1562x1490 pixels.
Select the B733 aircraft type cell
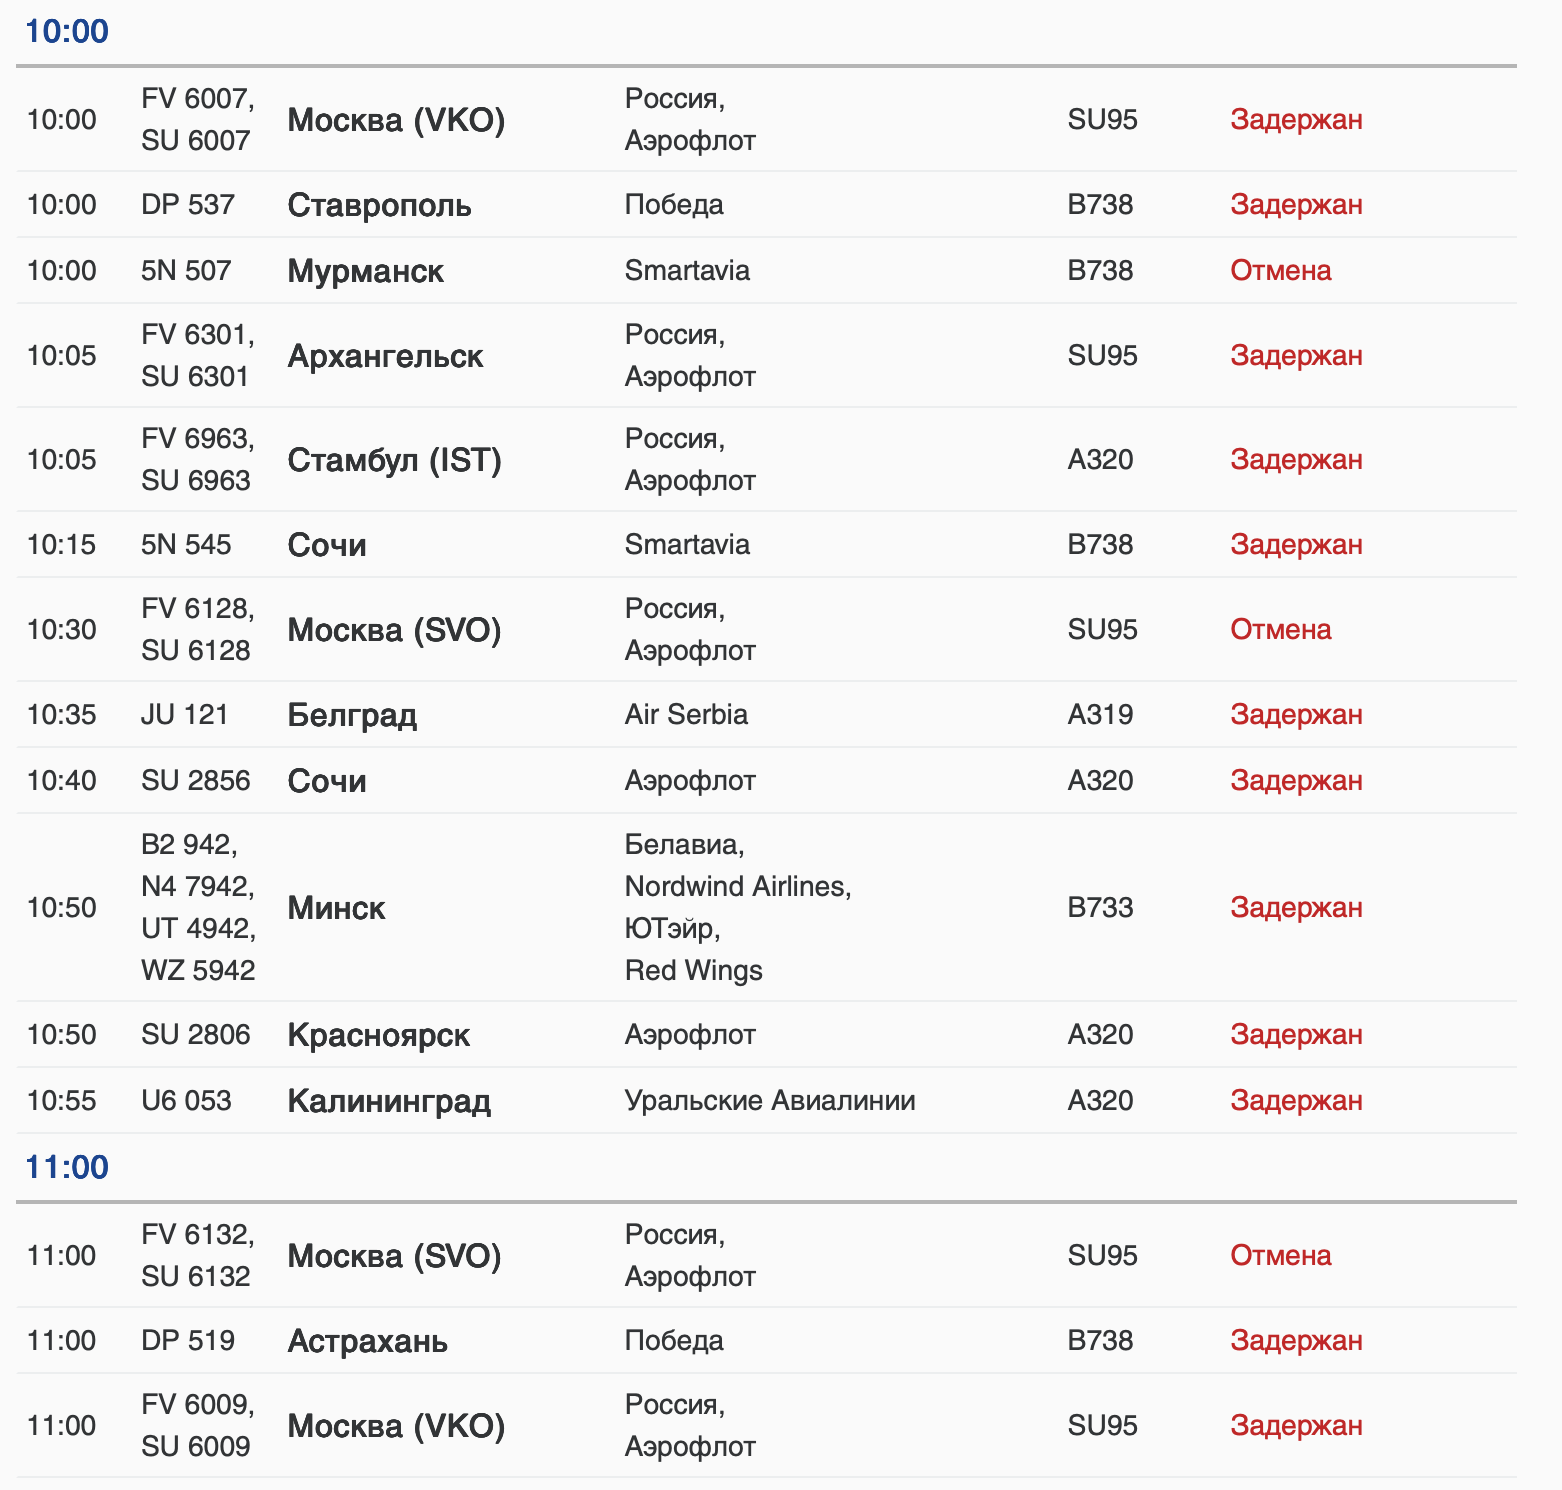coord(1100,908)
